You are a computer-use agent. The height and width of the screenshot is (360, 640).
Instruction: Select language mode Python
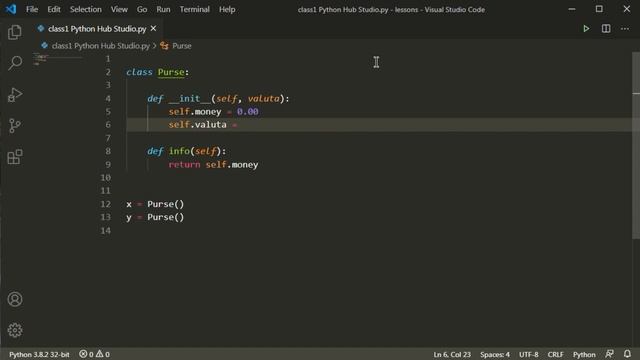click(584, 354)
